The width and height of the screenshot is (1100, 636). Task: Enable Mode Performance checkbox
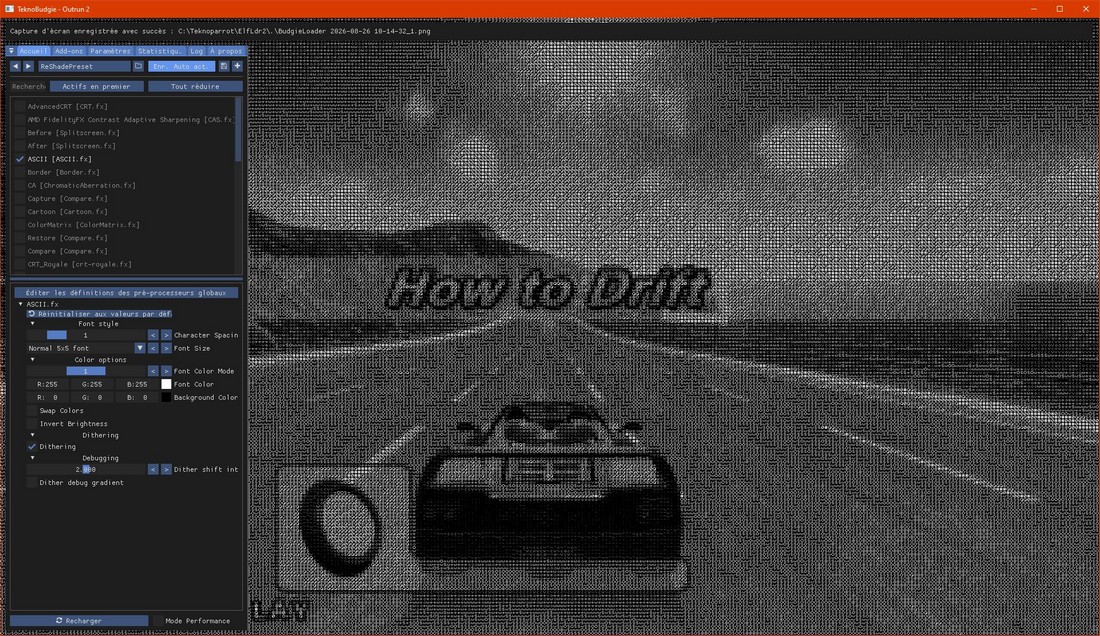click(x=159, y=621)
